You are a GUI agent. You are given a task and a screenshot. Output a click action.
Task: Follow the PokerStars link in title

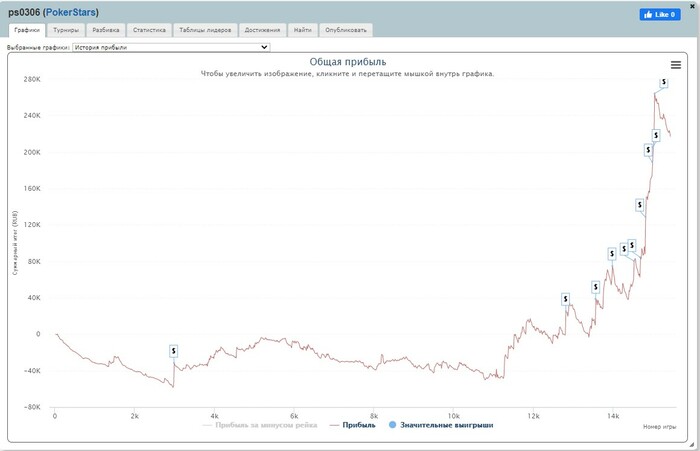point(71,13)
